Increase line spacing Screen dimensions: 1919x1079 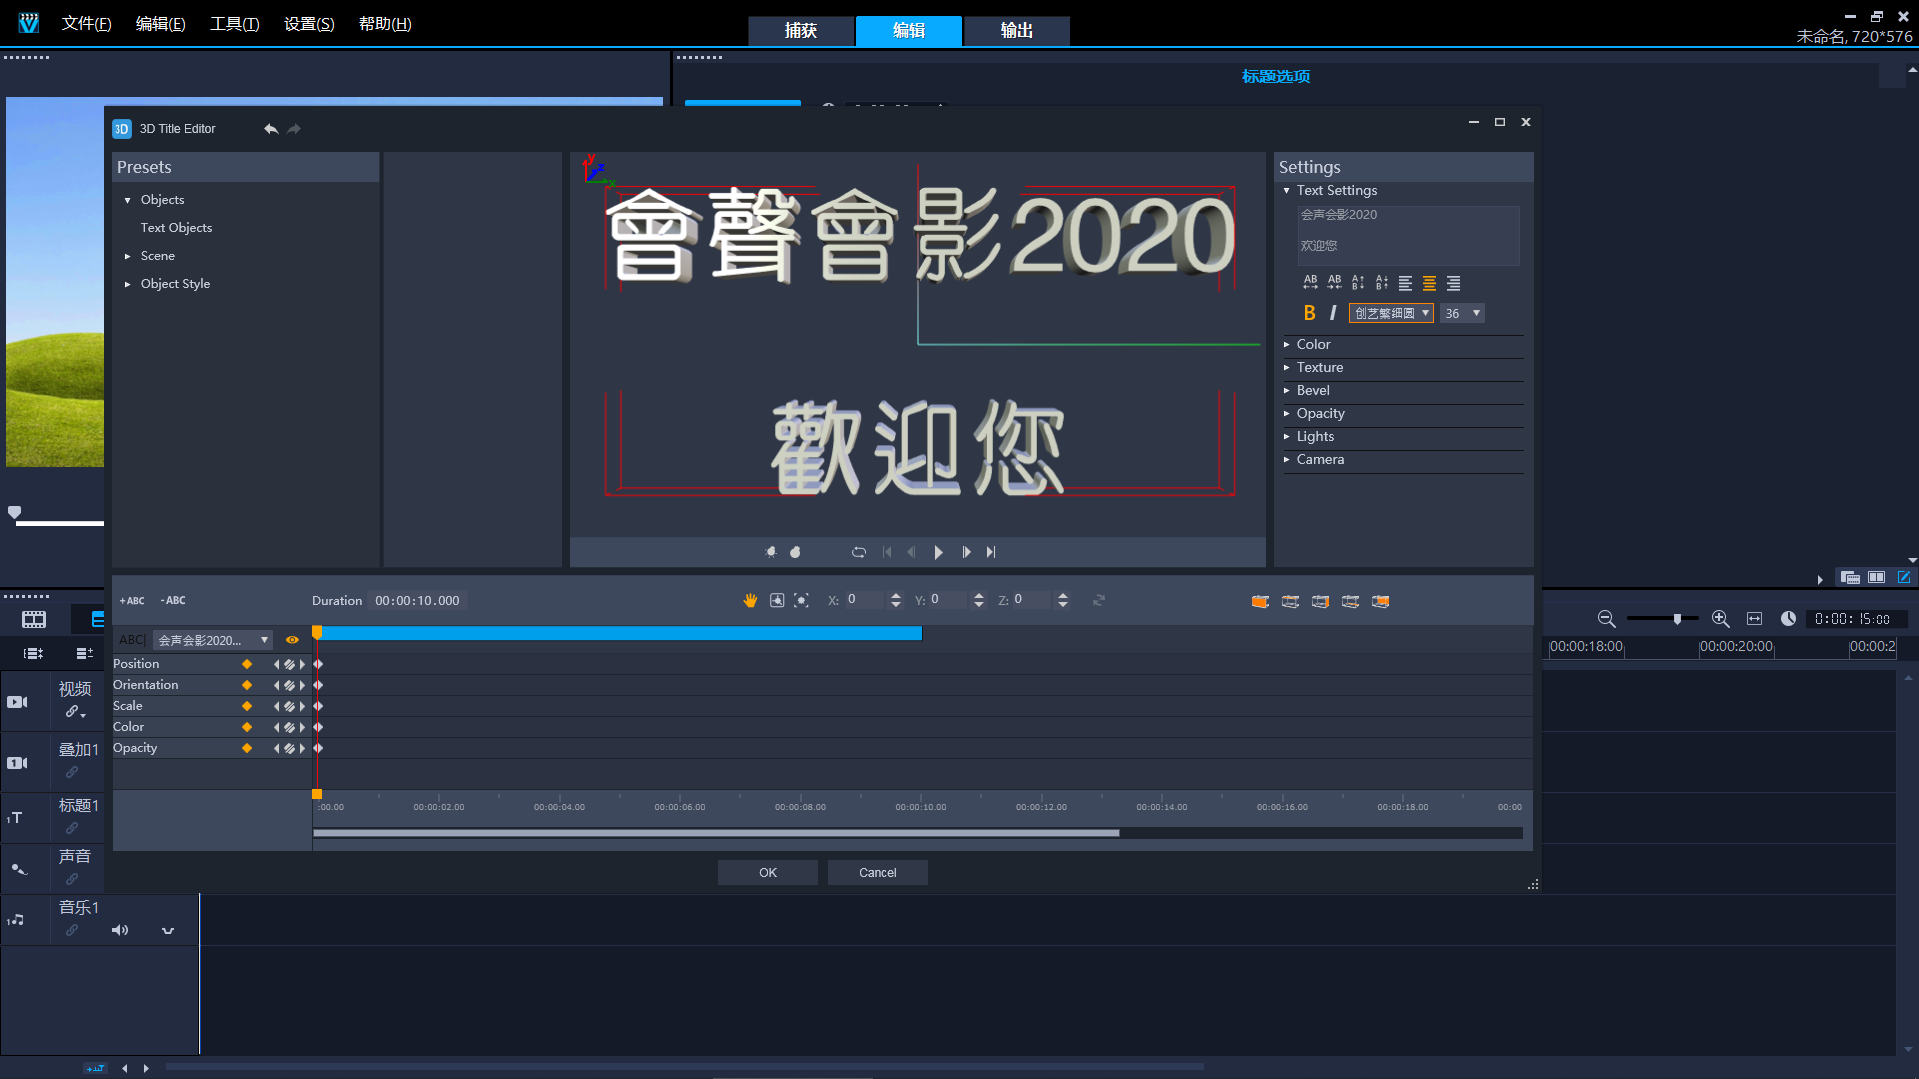pyautogui.click(x=1358, y=283)
